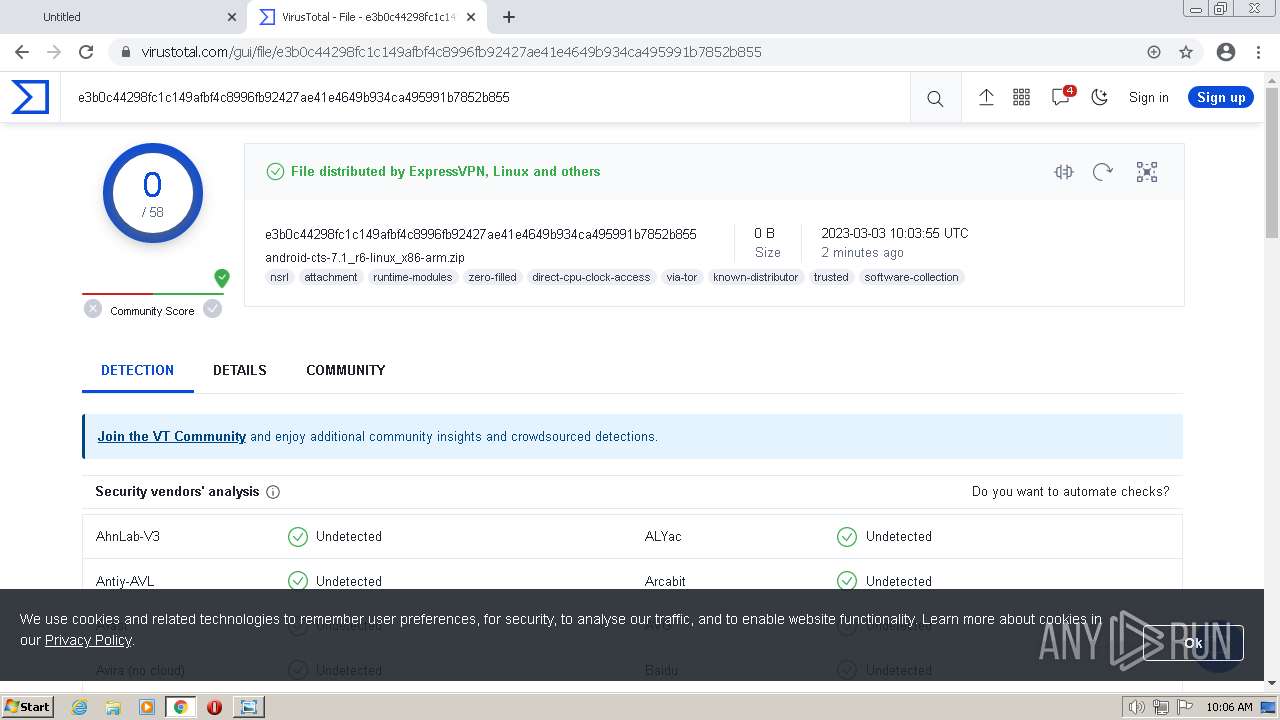Image resolution: width=1280 pixels, height=720 pixels.
Task: Click the direct-cpu-clock-access tag
Action: [591, 277]
